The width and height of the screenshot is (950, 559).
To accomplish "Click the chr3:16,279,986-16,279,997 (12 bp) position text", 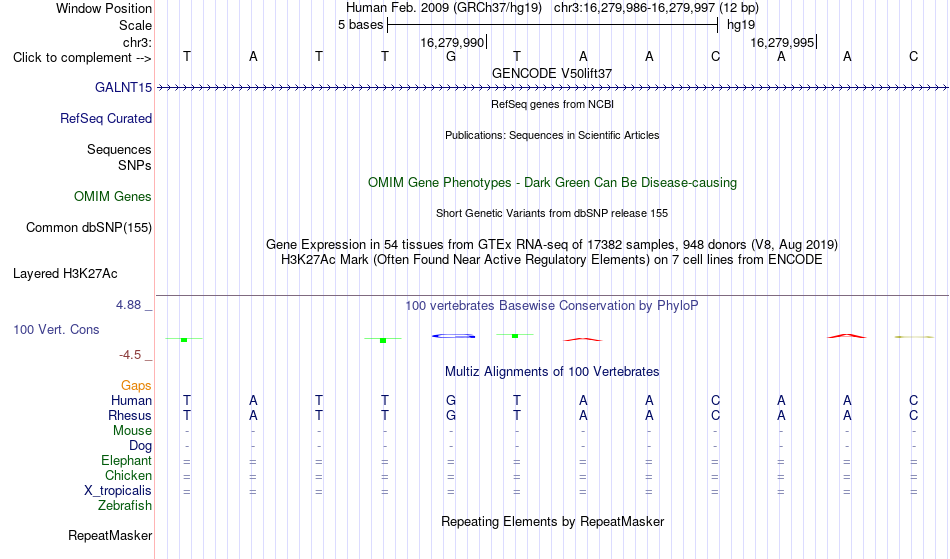I will 656,8.
